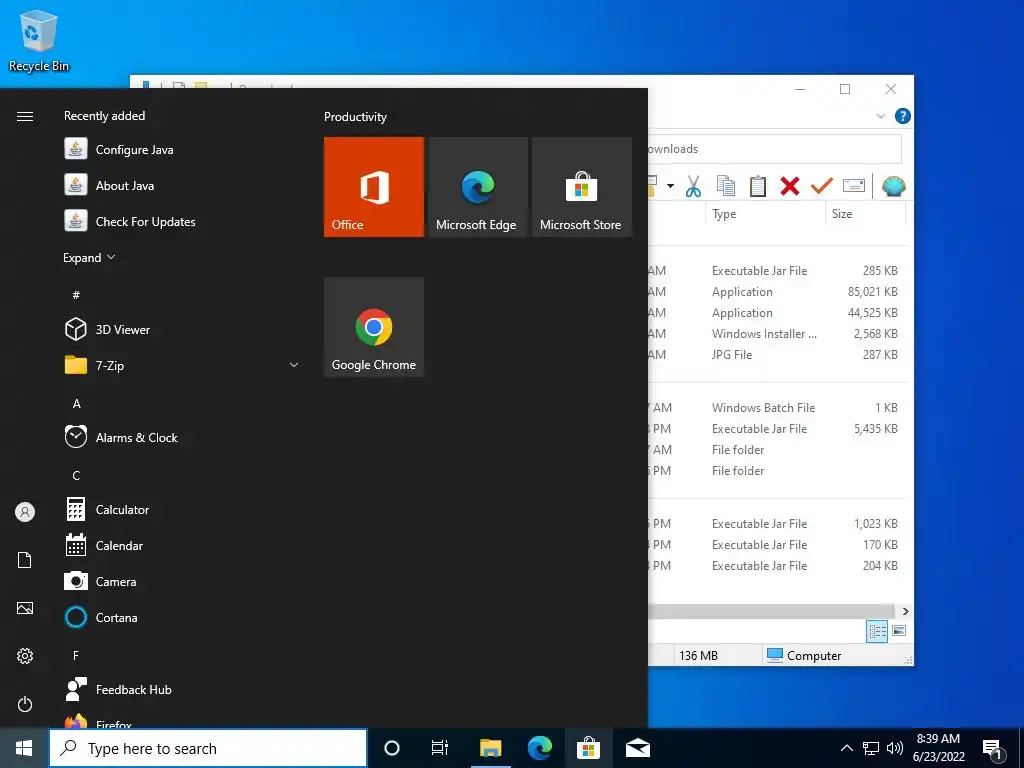
Task: Launch Google Chrome tile
Action: click(x=374, y=327)
